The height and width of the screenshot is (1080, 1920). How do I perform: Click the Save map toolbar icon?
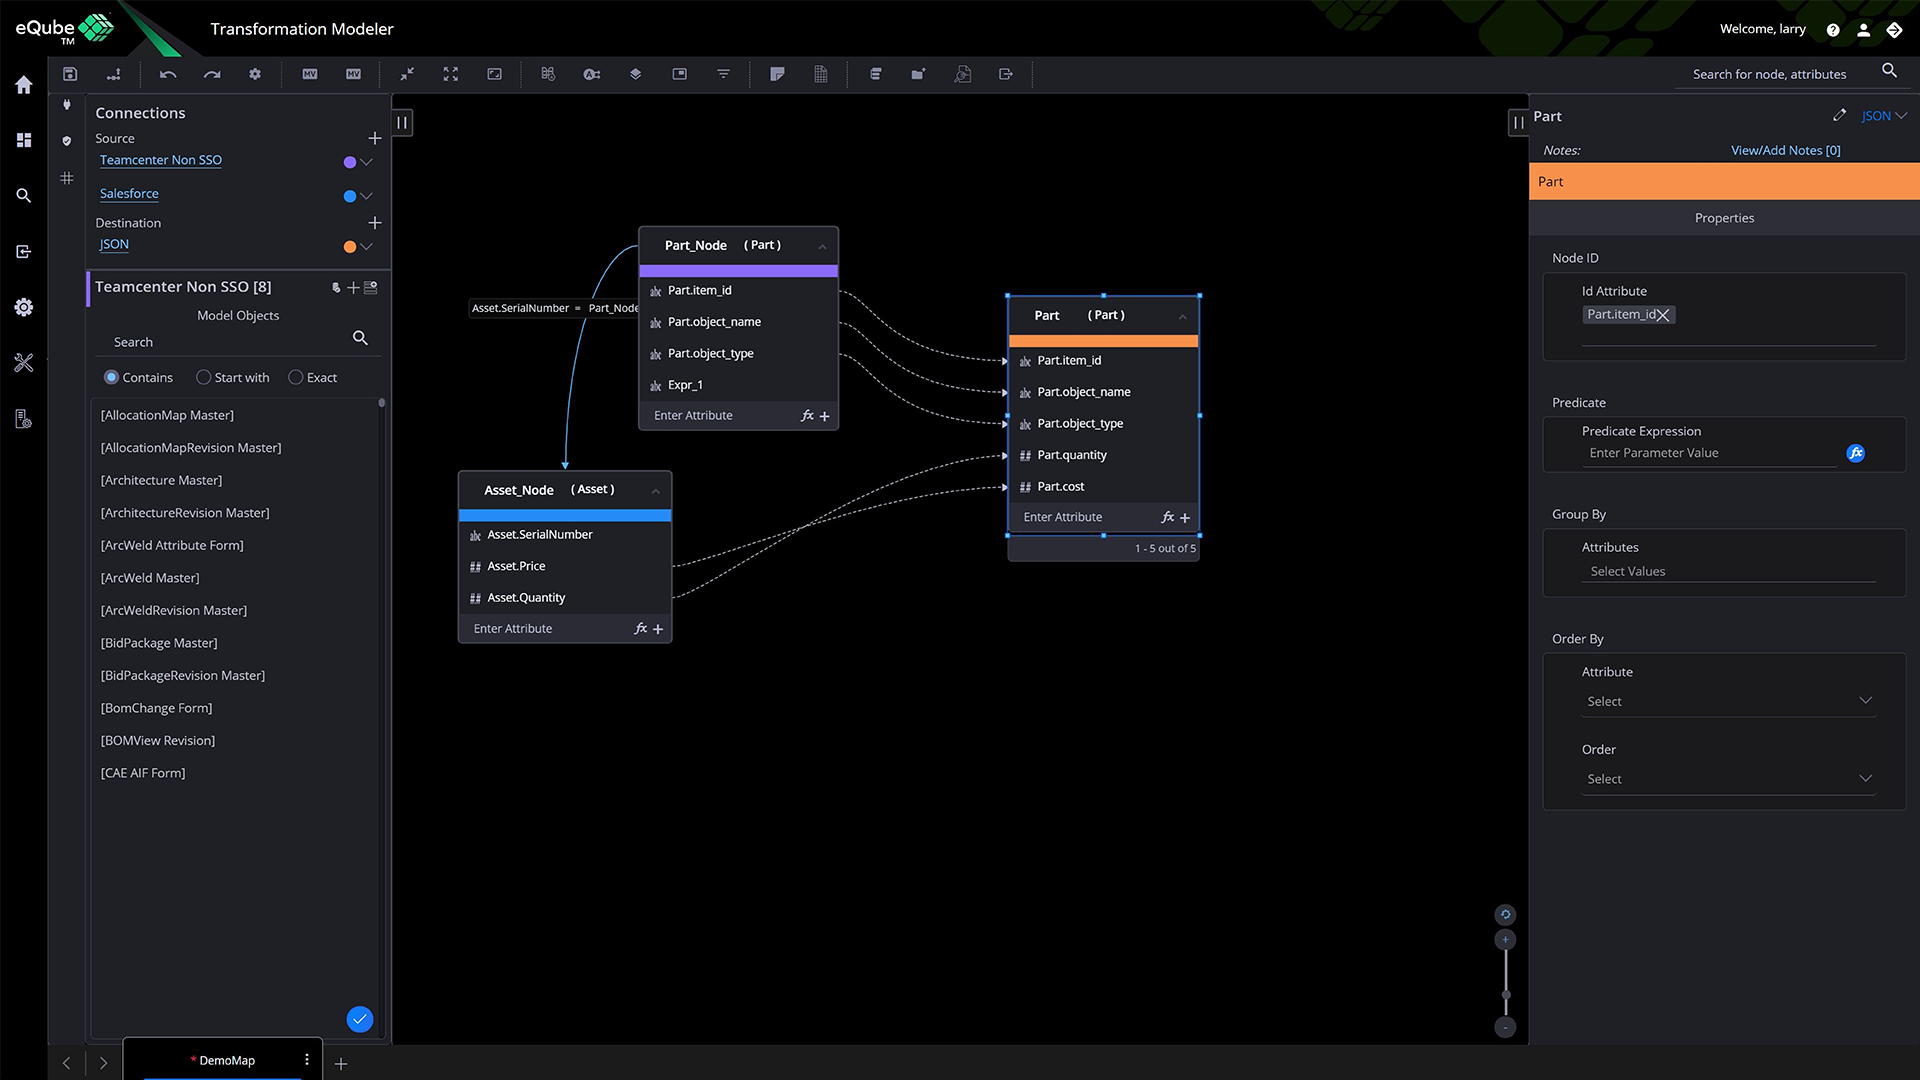tap(70, 74)
